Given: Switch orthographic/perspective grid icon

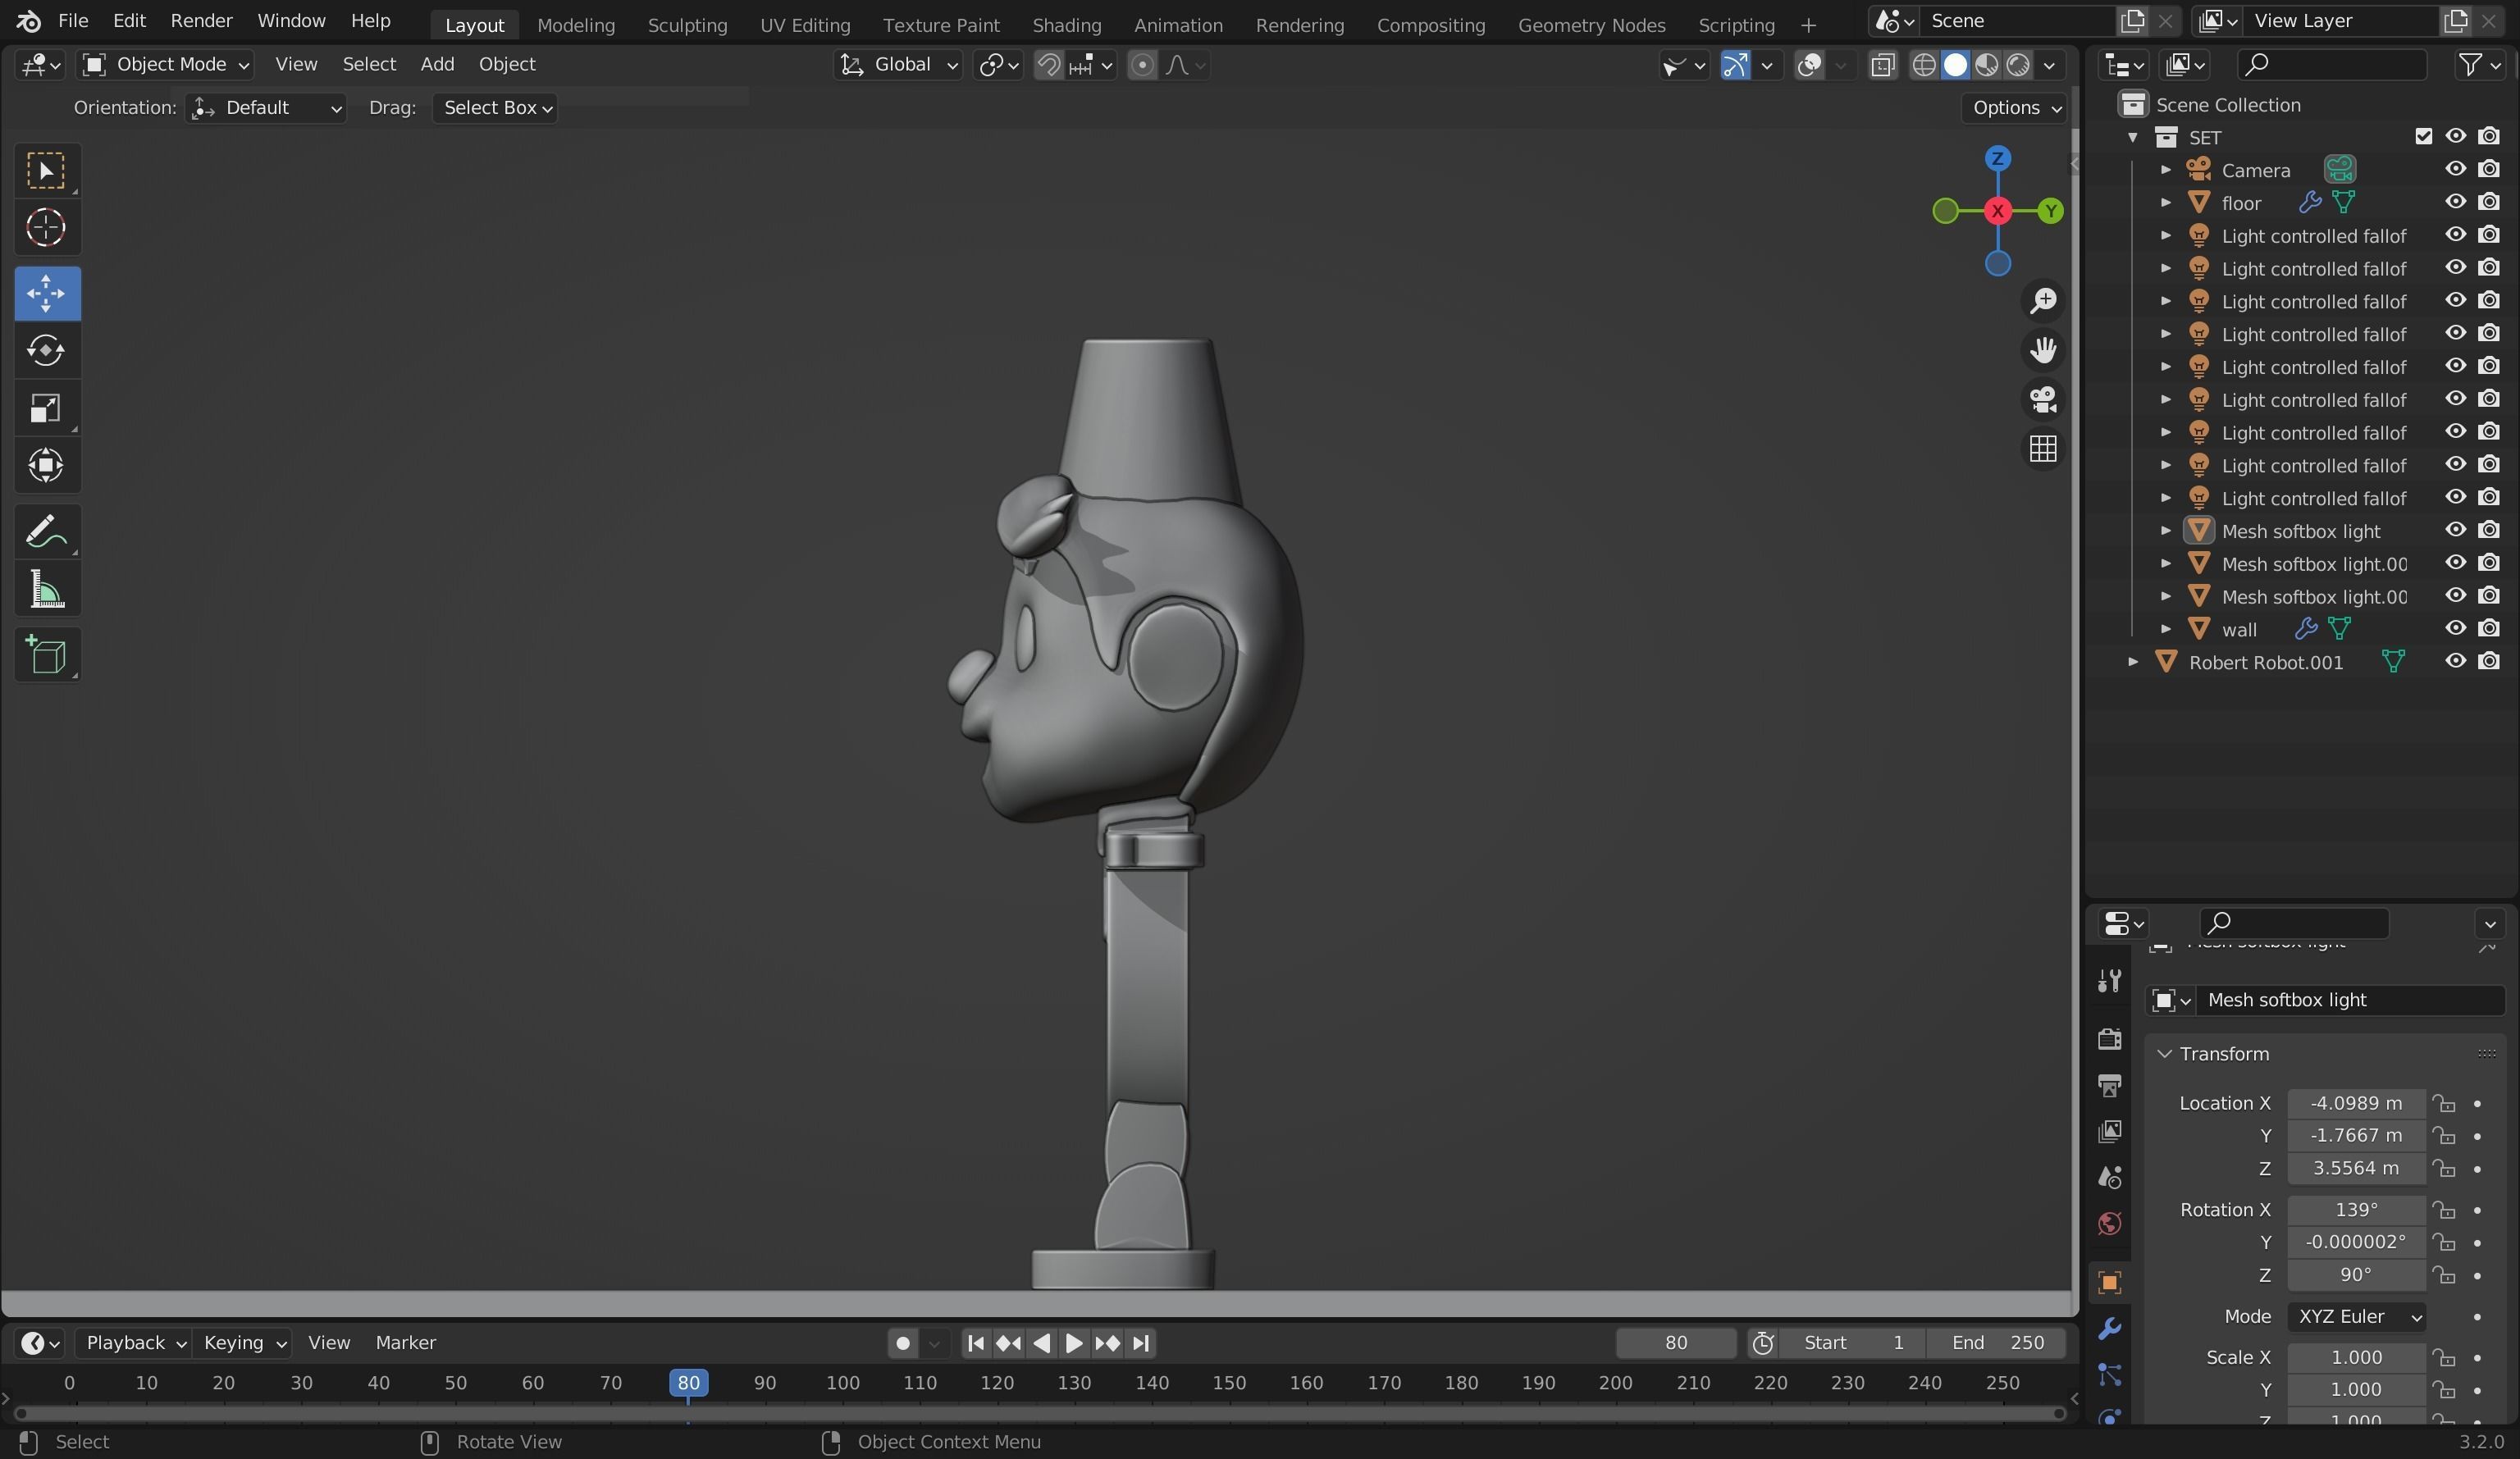Looking at the screenshot, I should [2043, 449].
